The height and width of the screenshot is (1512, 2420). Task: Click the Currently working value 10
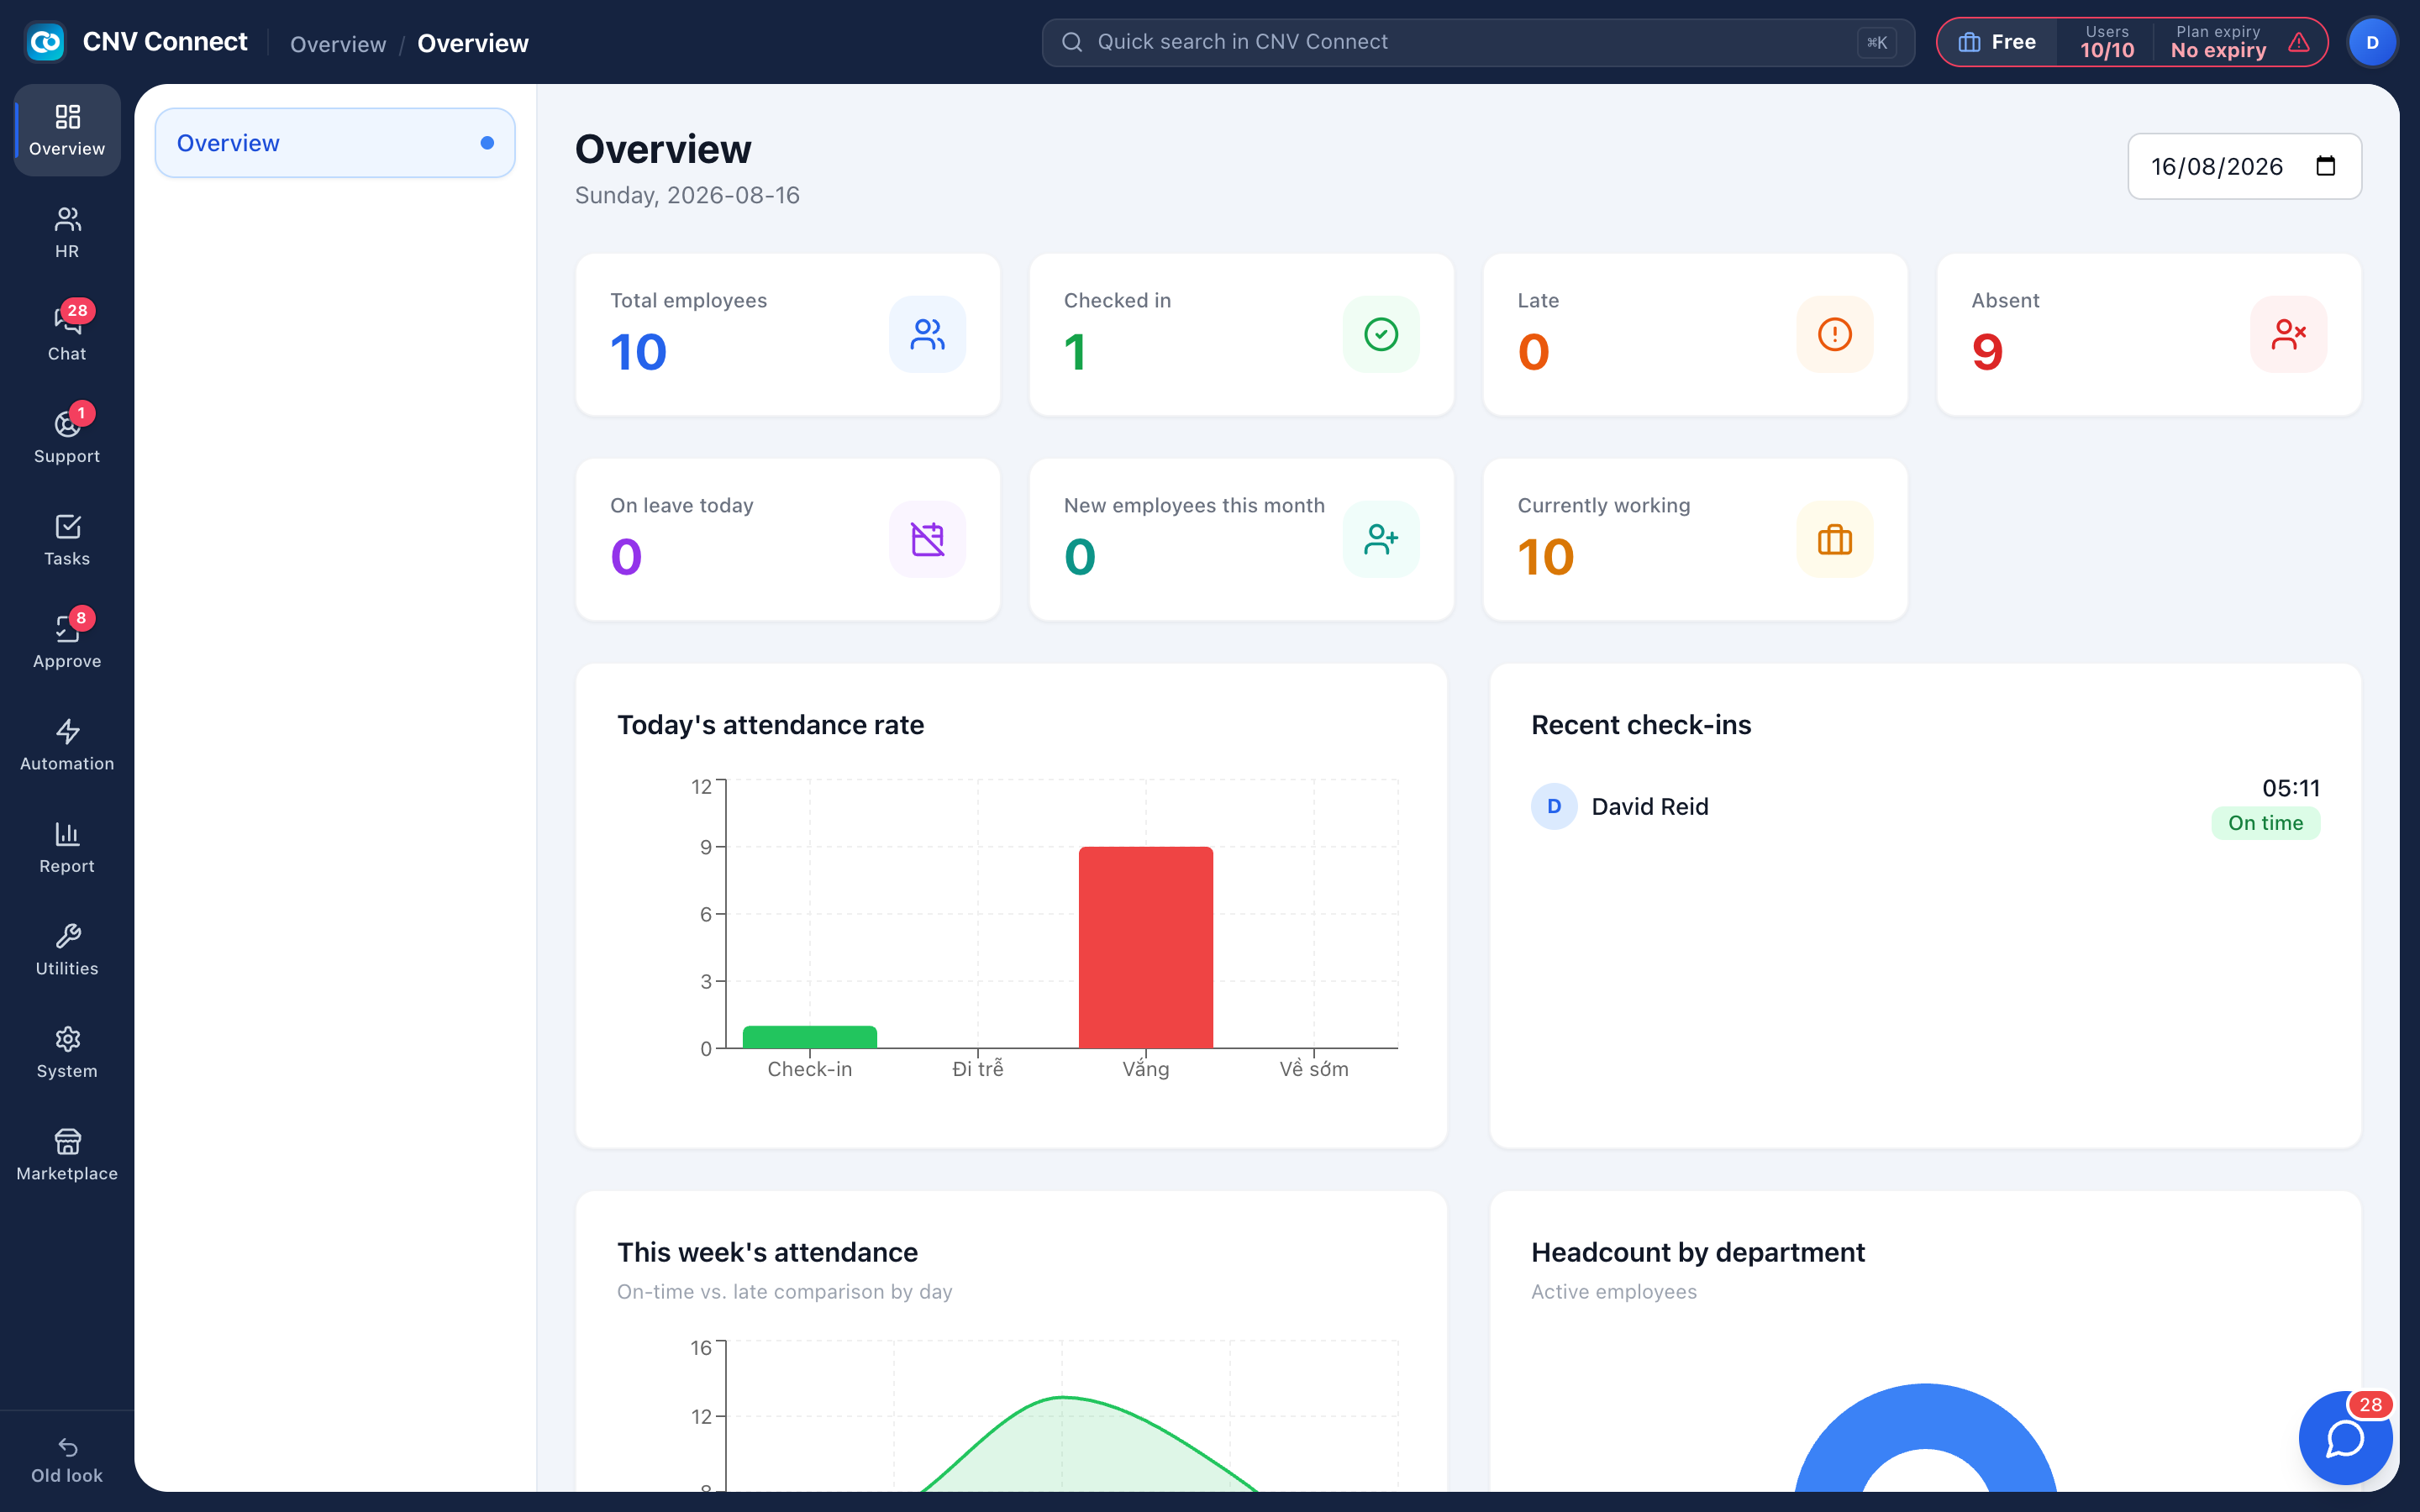(1546, 557)
